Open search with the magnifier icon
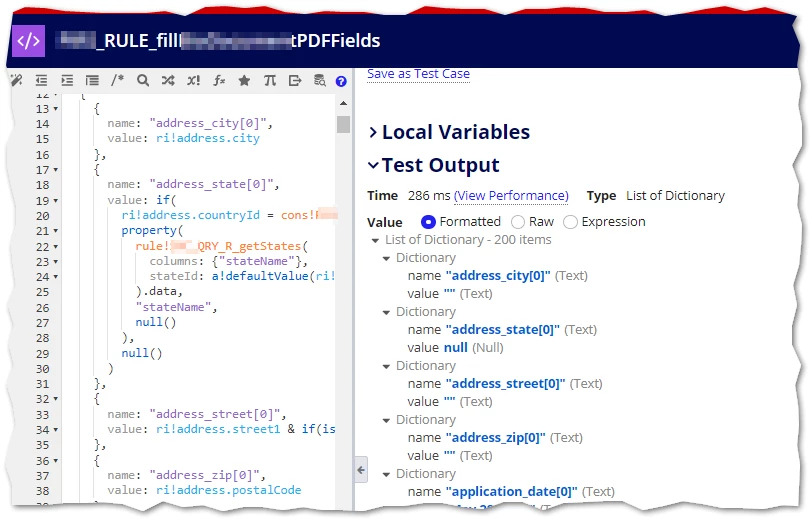This screenshot has width=812, height=521. (x=143, y=80)
